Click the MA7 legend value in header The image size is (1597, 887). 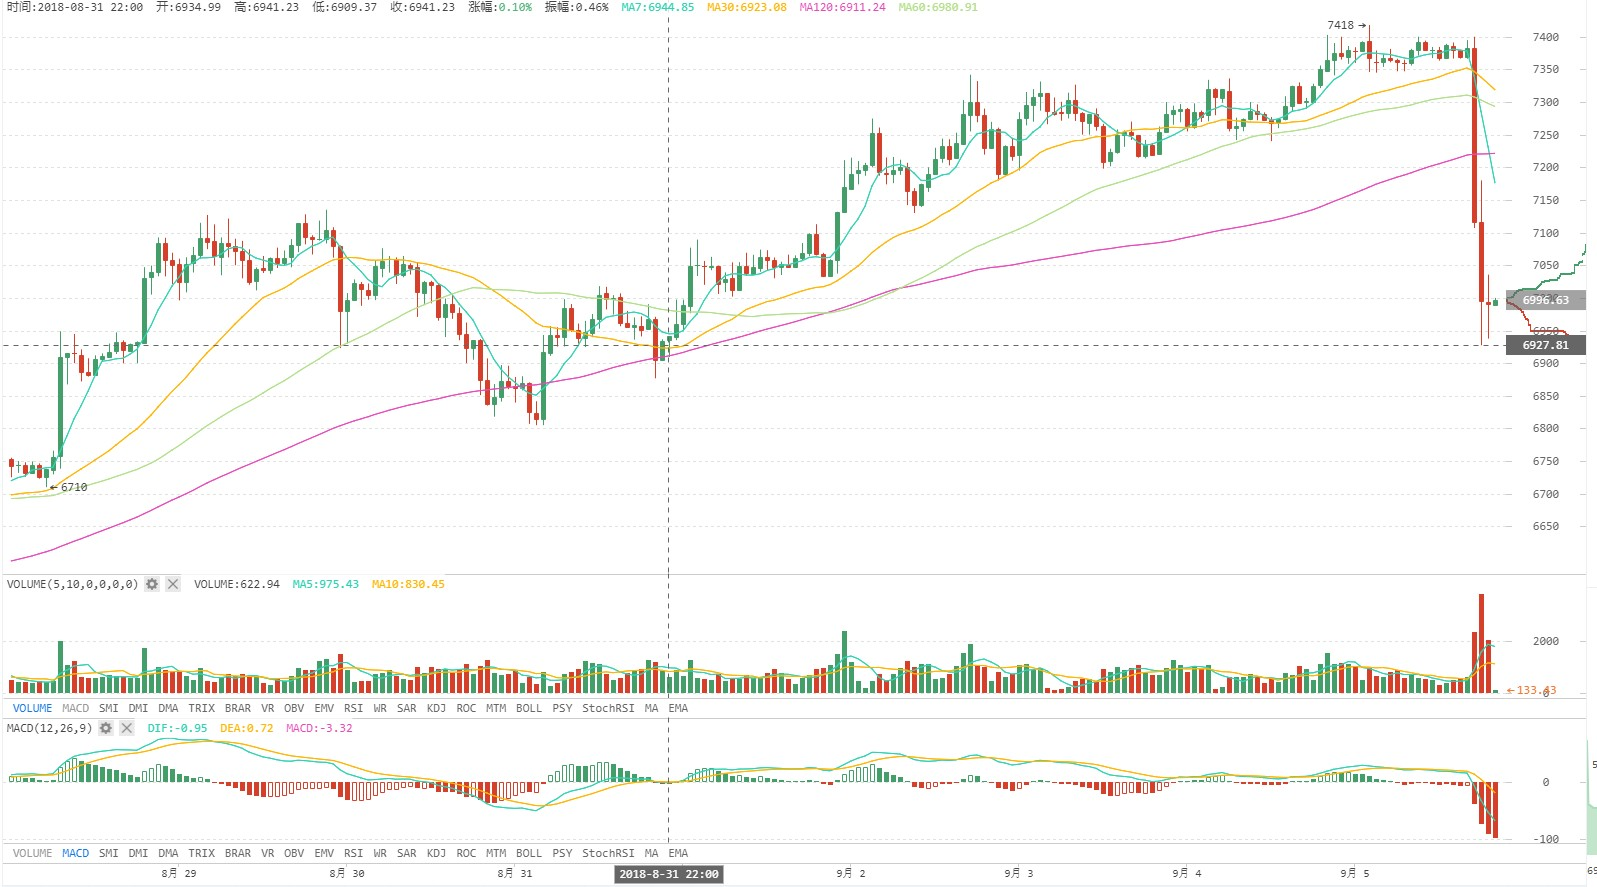pyautogui.click(x=657, y=7)
